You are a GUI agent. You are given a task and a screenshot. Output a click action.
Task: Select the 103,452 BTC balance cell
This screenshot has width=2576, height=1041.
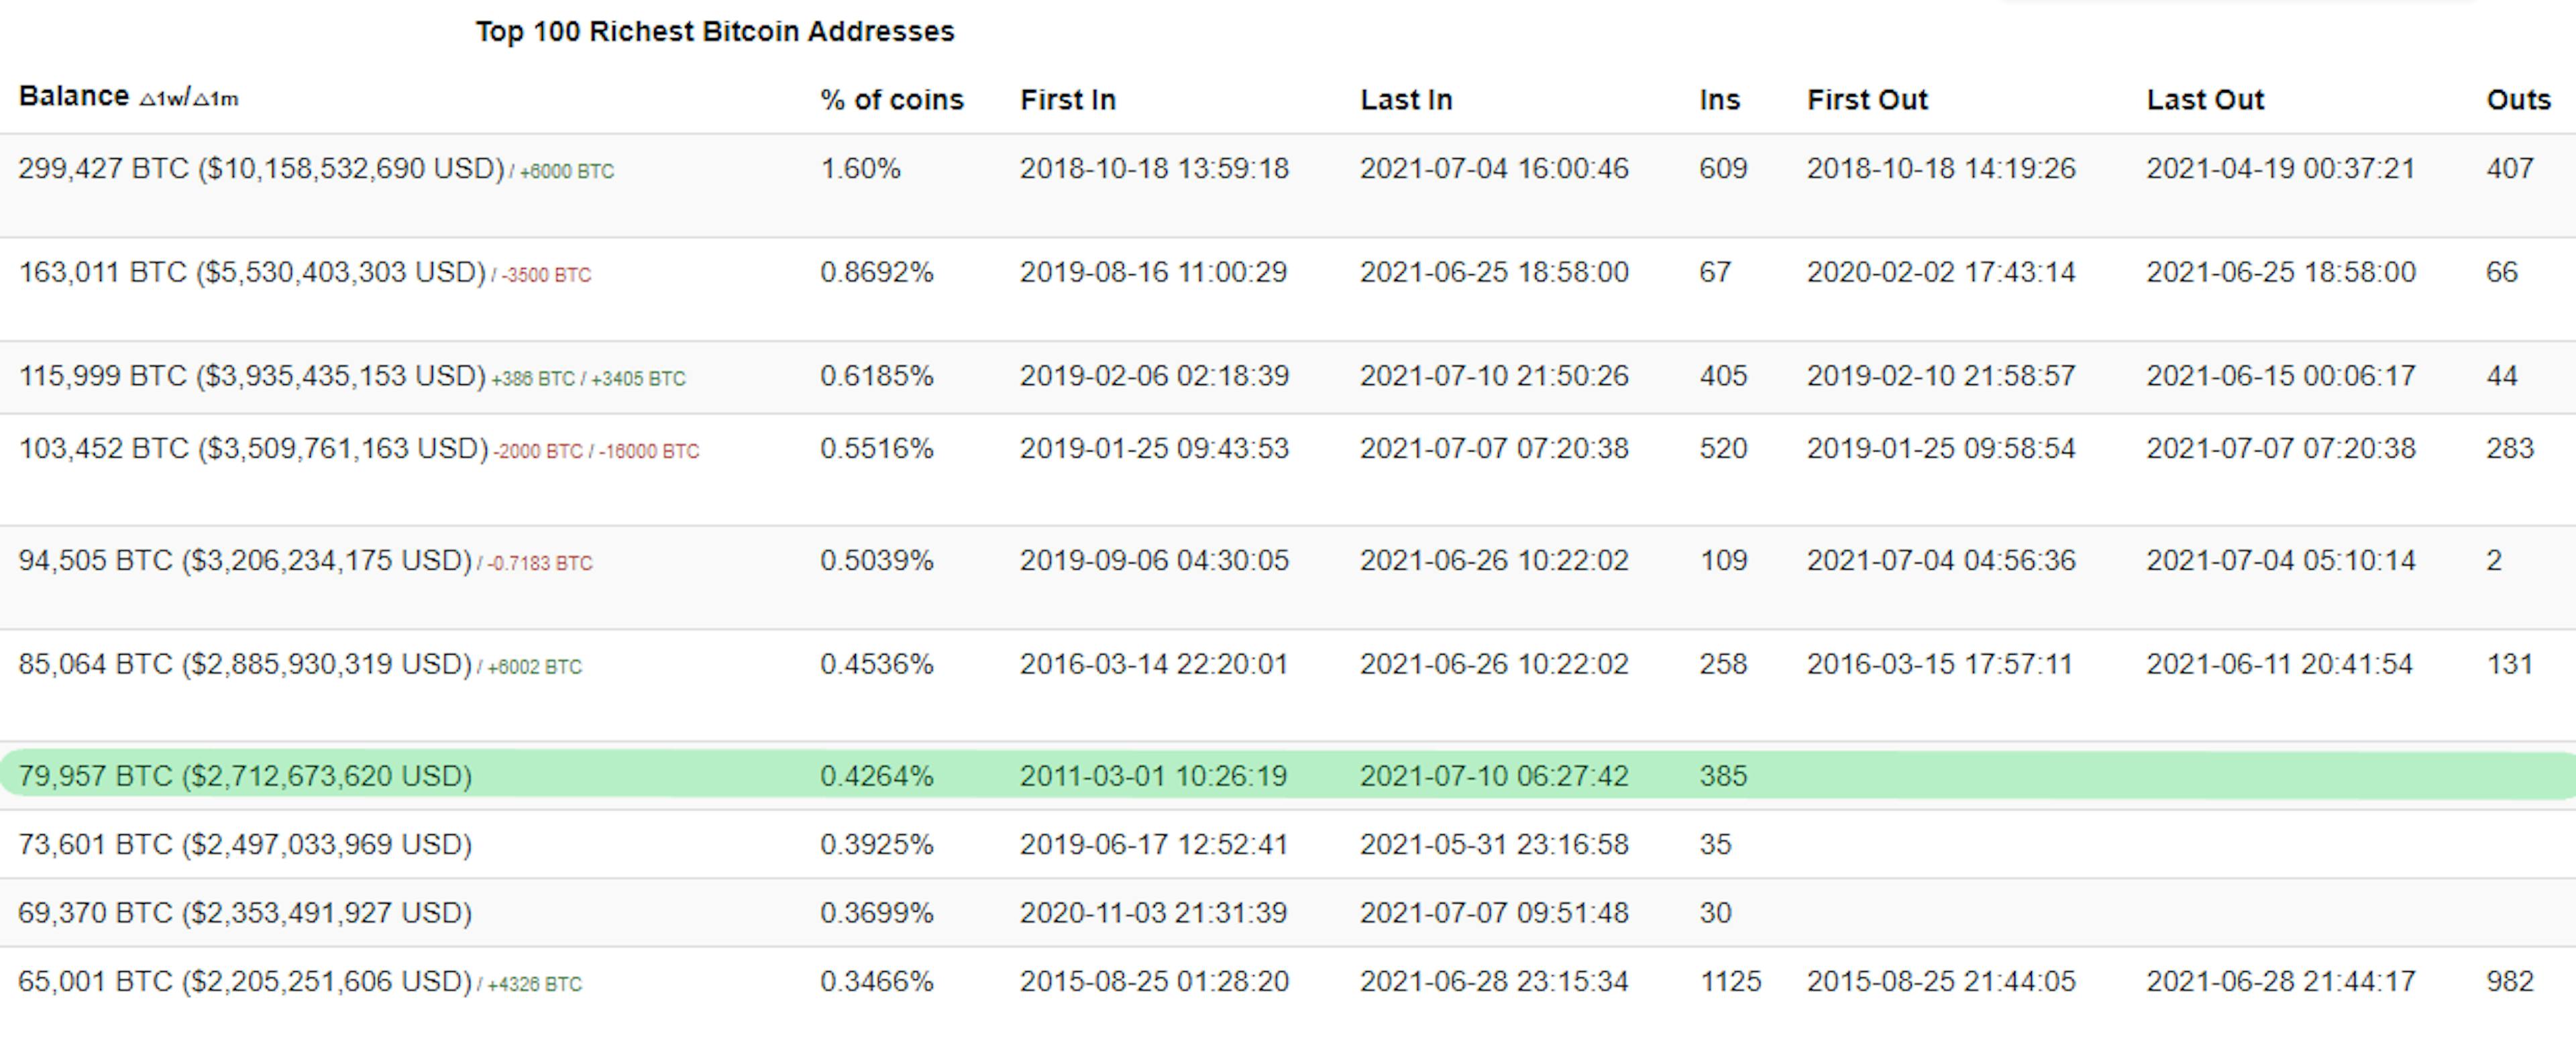pyautogui.click(x=253, y=448)
